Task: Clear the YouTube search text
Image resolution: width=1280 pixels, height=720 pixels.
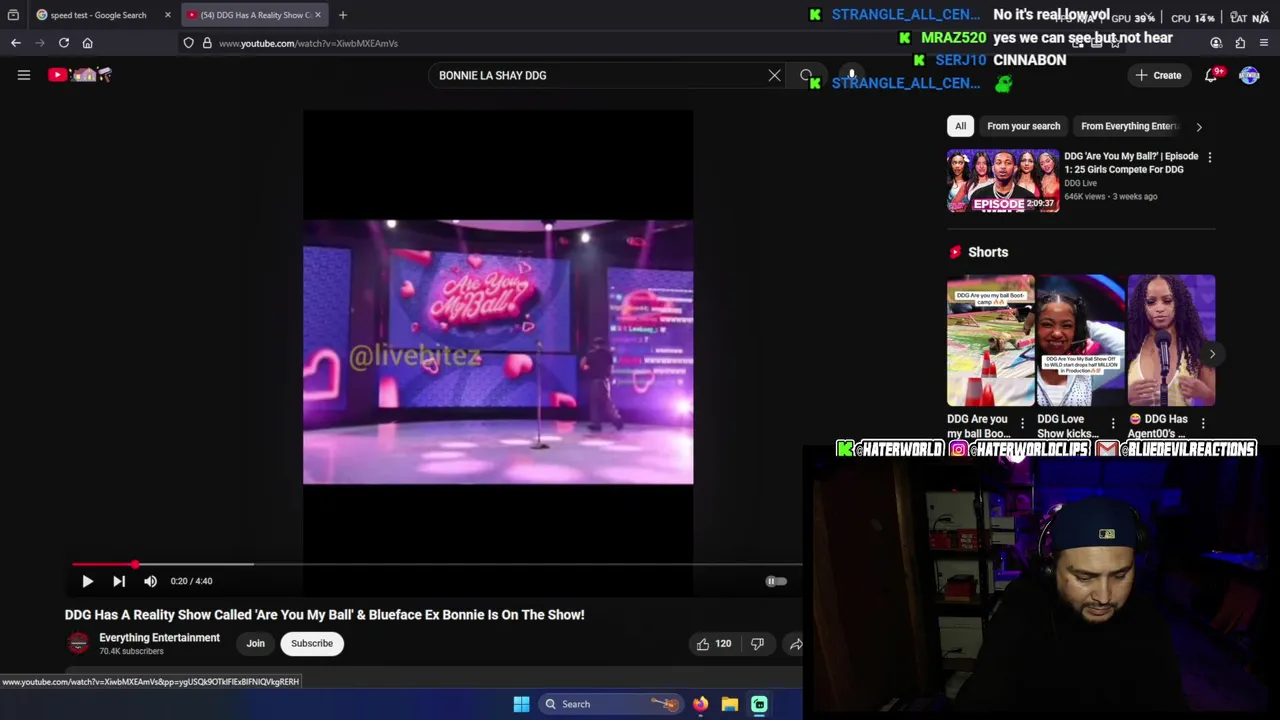Action: 774,75
